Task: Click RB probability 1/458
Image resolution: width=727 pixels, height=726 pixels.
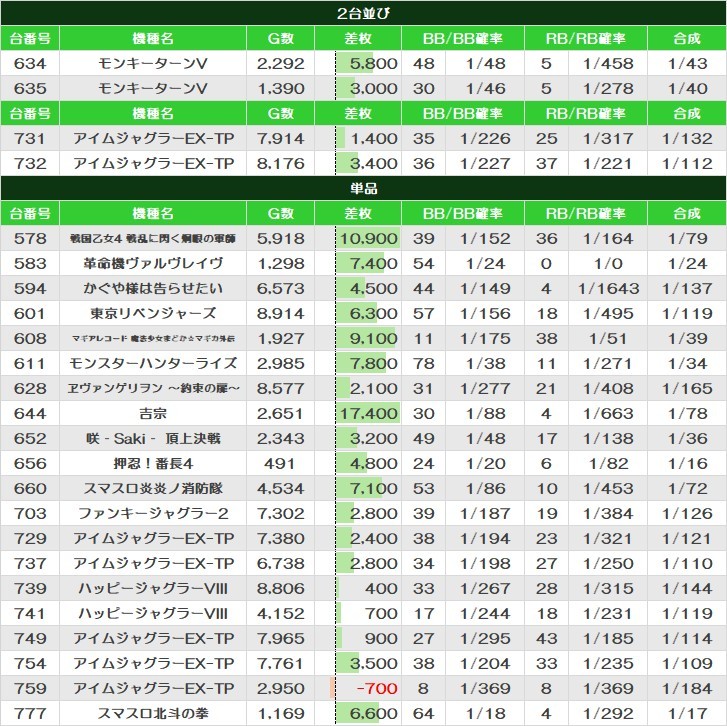Action: click(608, 64)
